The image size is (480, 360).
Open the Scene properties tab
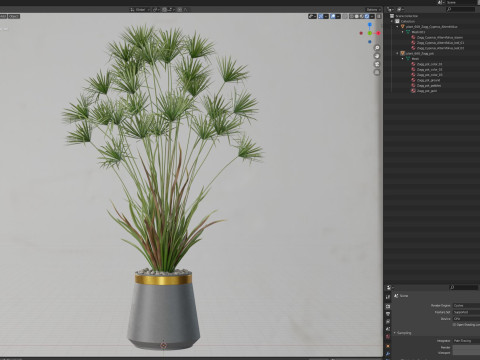pos(388,329)
